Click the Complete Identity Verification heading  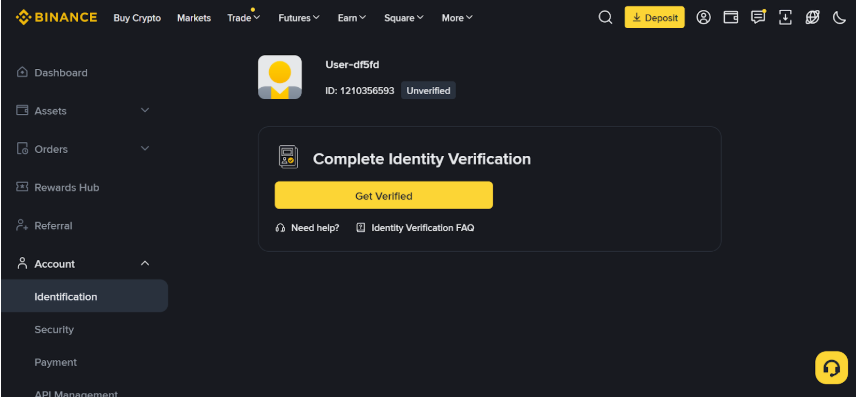pyautogui.click(x=421, y=159)
